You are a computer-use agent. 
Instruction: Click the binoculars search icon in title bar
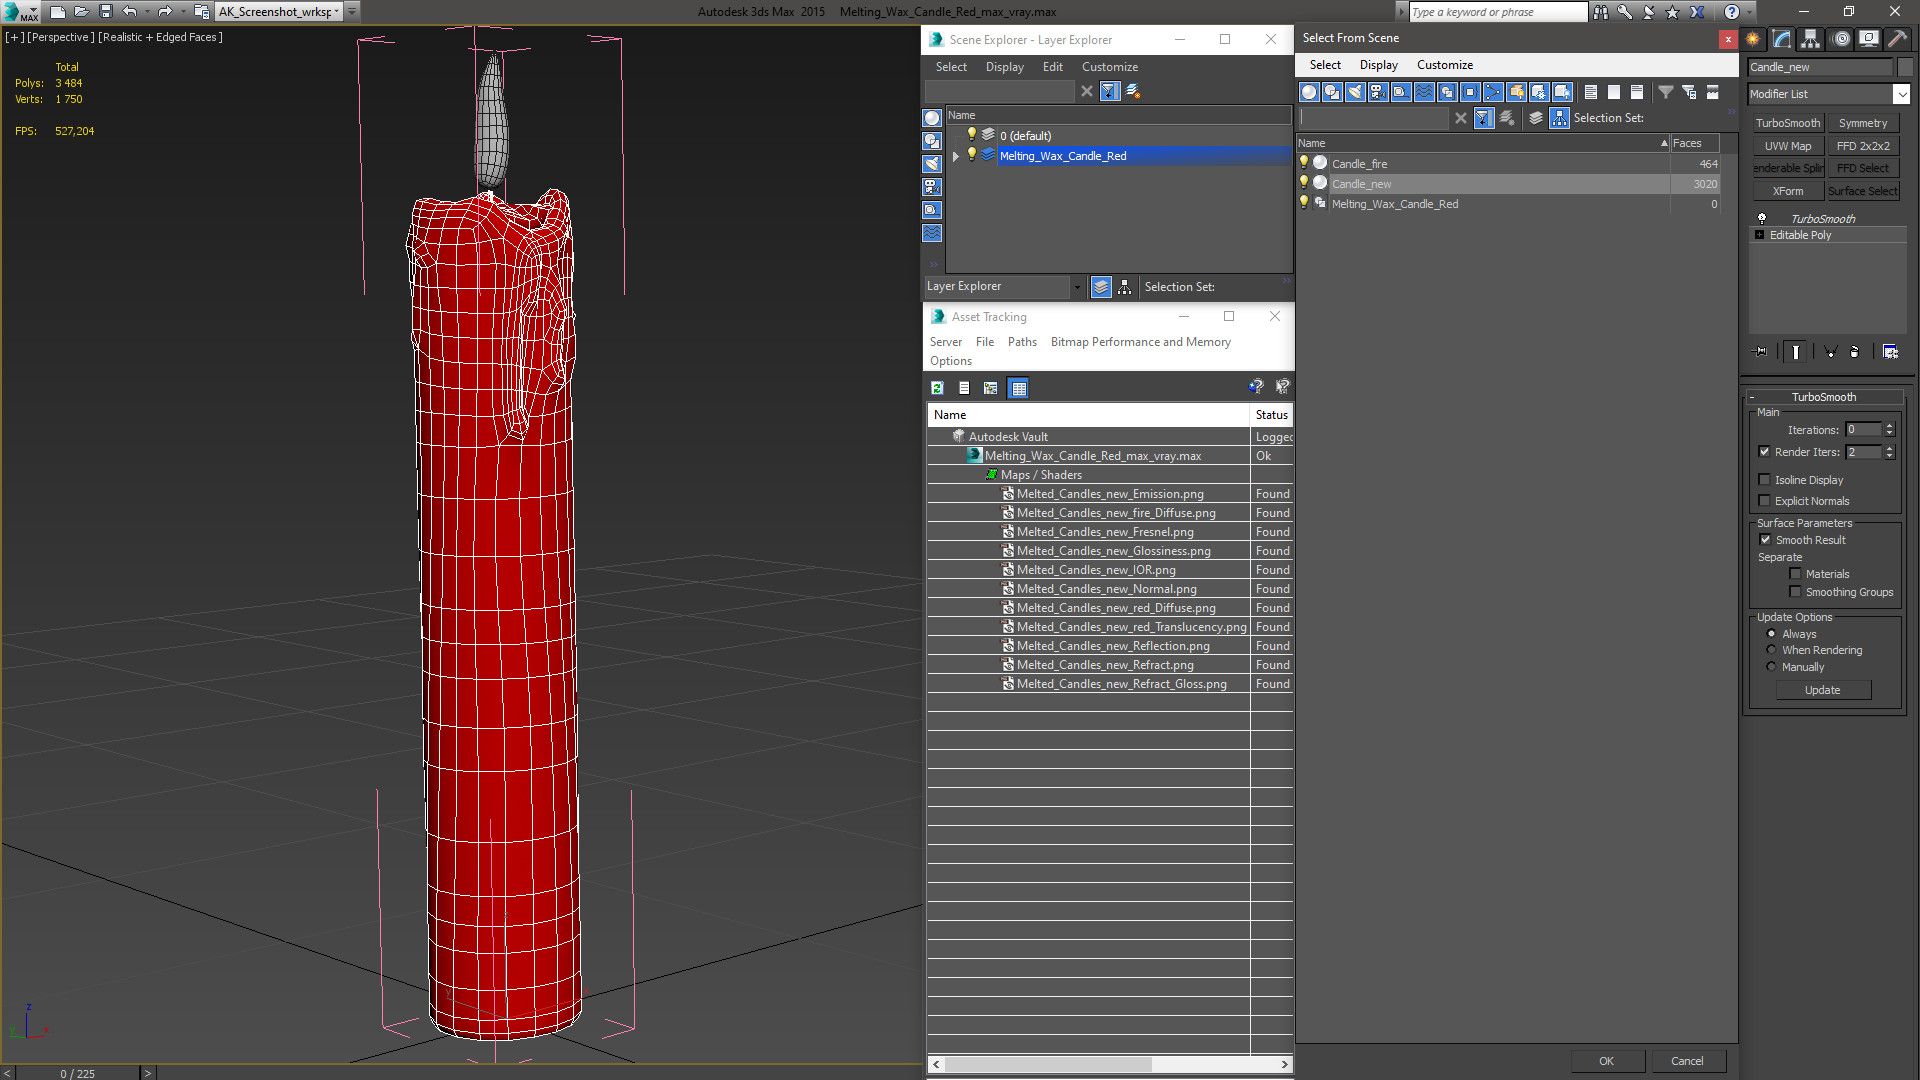coord(1601,12)
